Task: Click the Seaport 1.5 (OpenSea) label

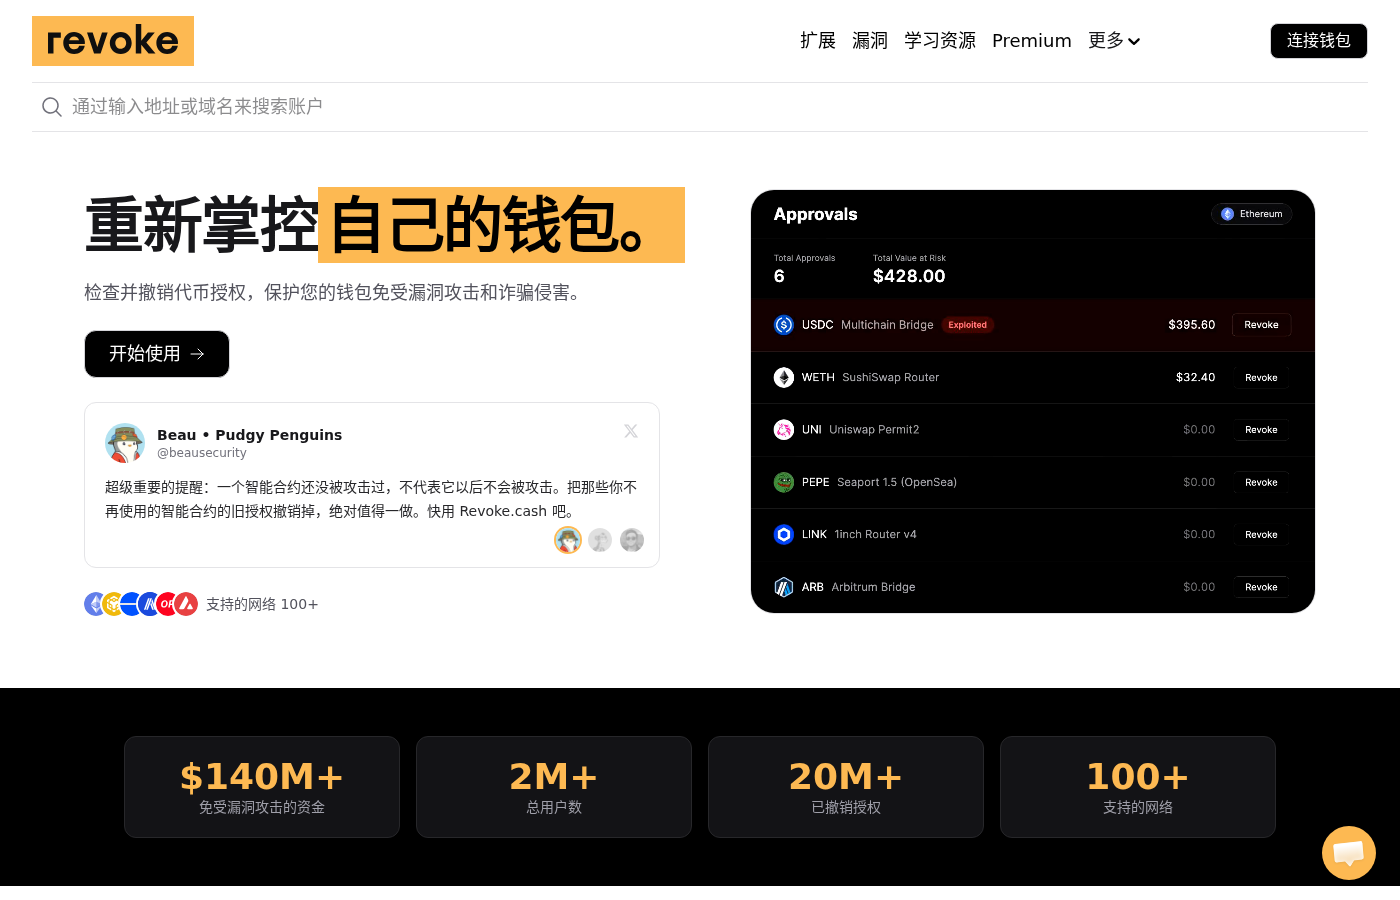Action: 897,482
